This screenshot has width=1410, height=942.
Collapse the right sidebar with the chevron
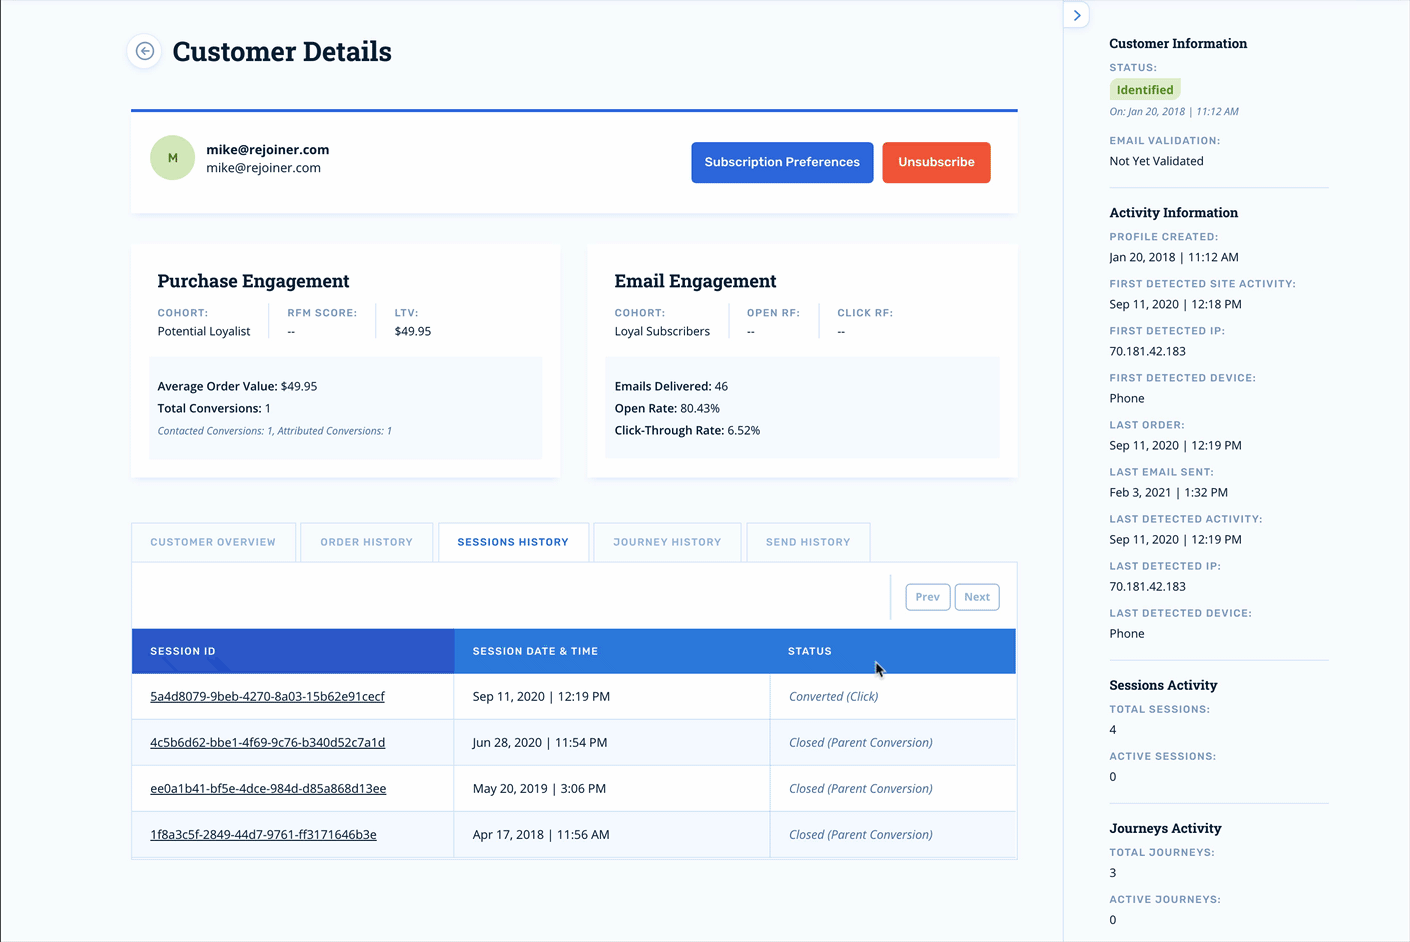pos(1077,15)
